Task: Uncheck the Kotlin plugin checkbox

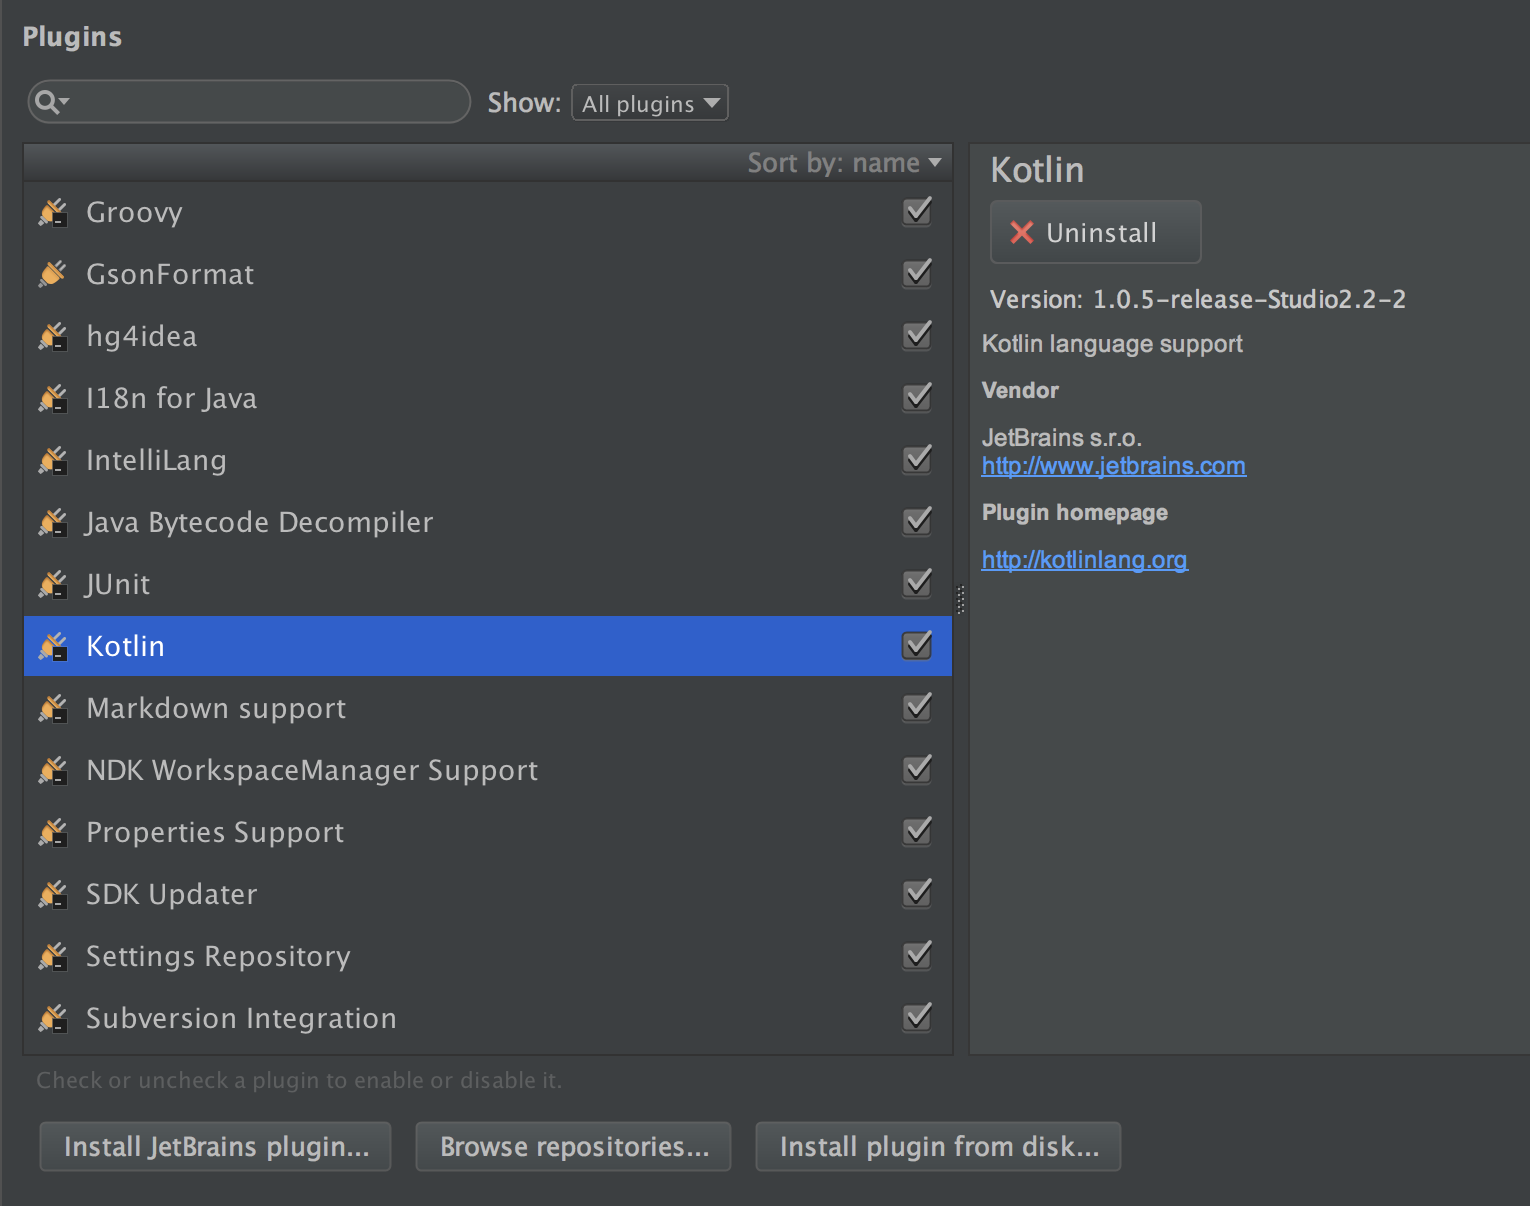Action: pos(917,645)
